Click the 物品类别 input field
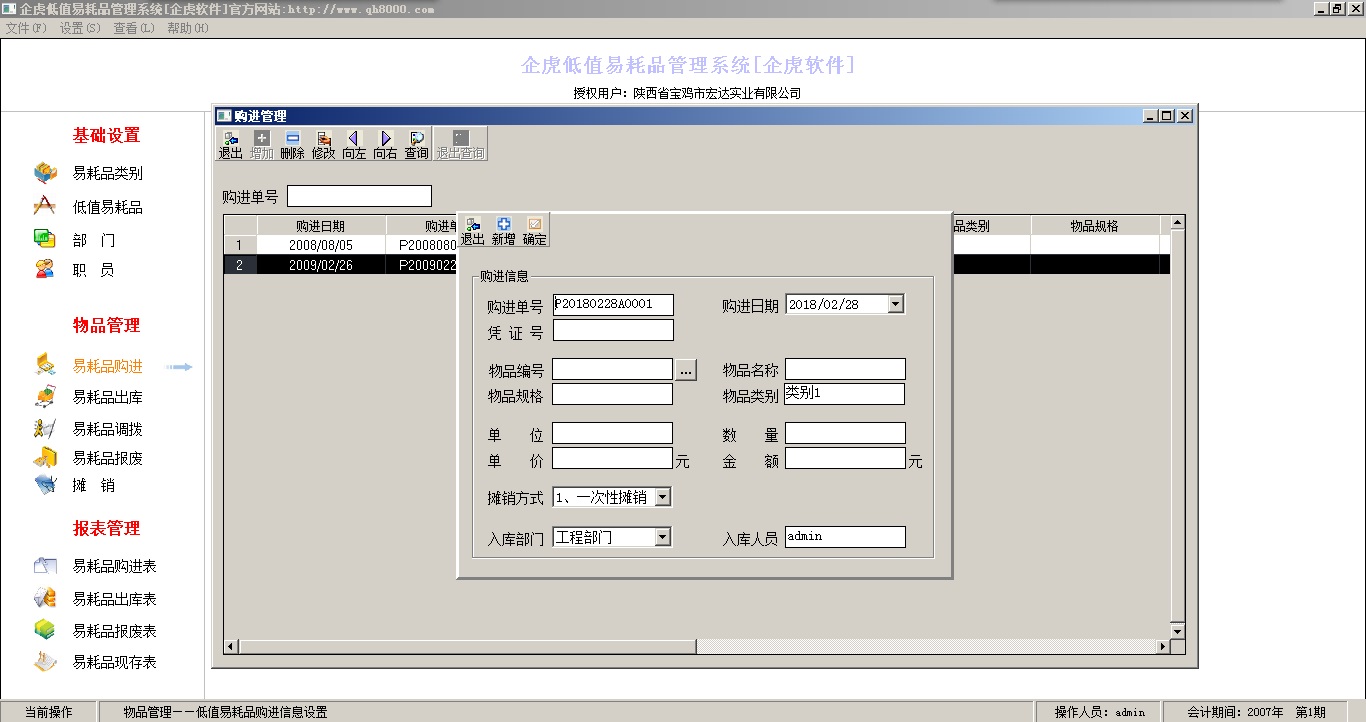This screenshot has height=722, width=1366. pyautogui.click(x=845, y=394)
